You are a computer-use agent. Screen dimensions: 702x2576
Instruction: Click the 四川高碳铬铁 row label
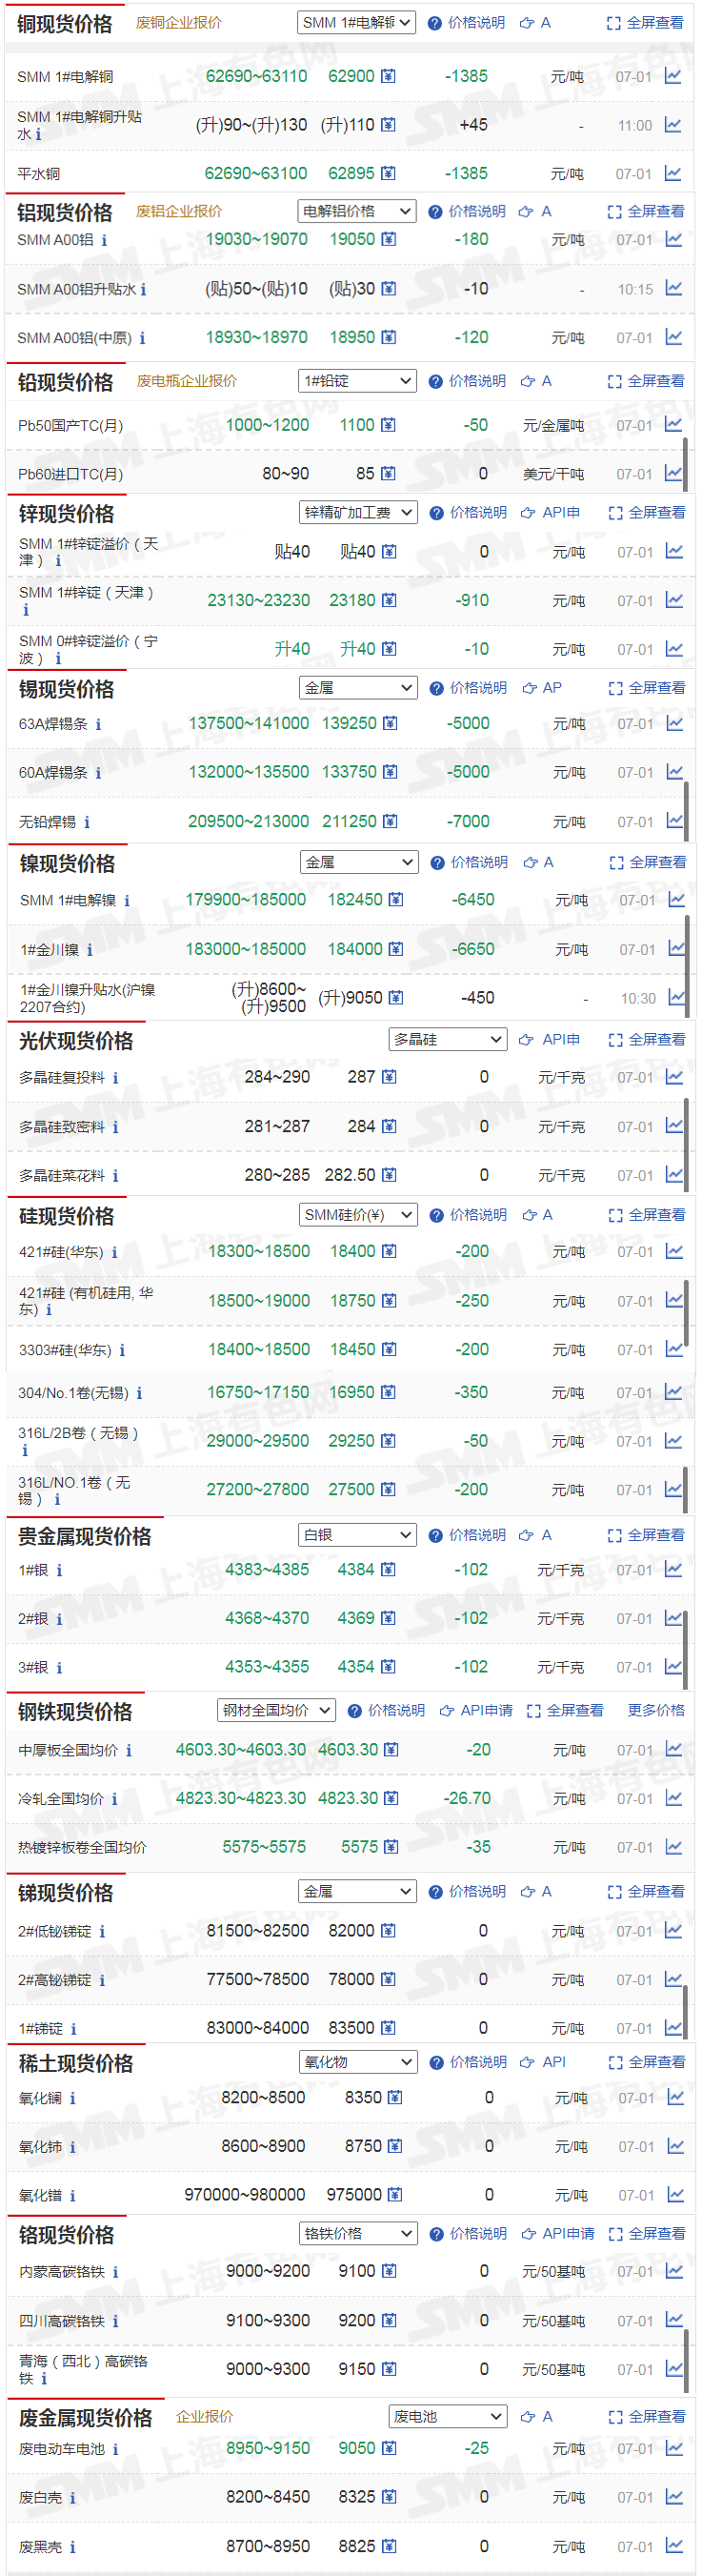pyautogui.click(x=62, y=2321)
